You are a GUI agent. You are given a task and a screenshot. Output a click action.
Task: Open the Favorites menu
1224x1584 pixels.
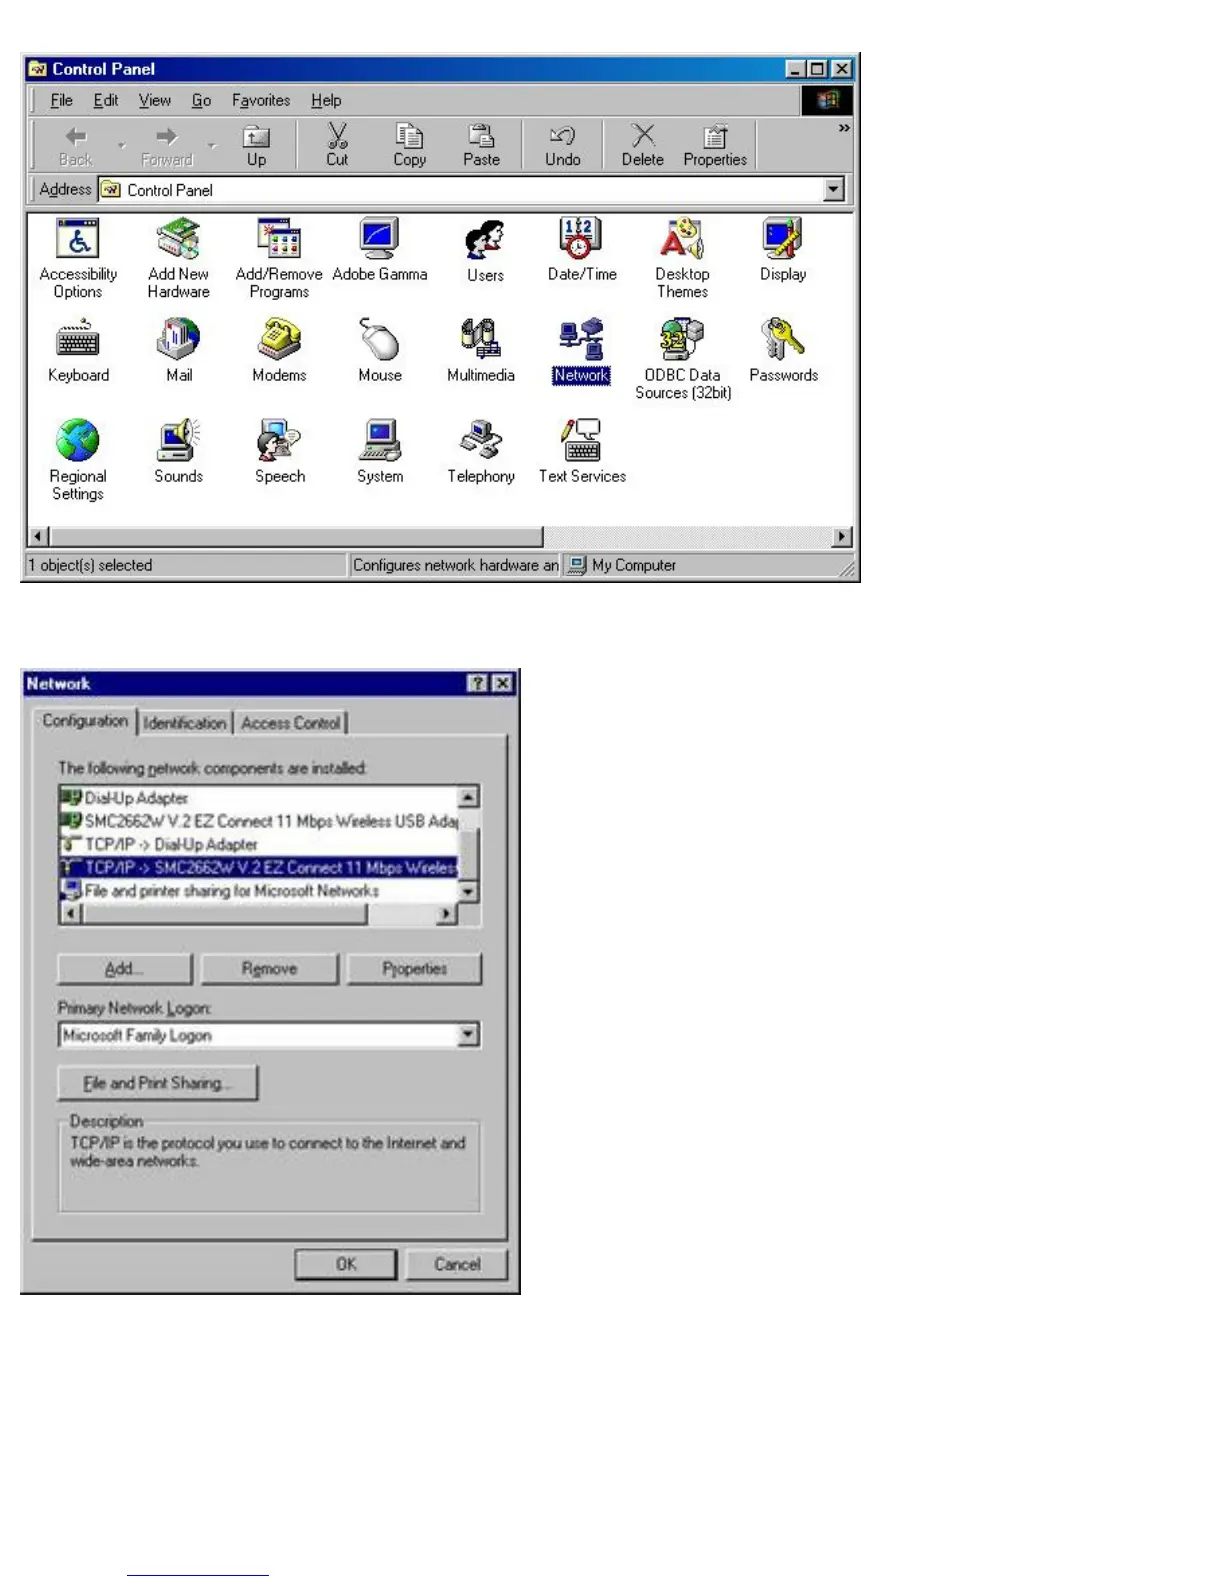pyautogui.click(x=261, y=100)
